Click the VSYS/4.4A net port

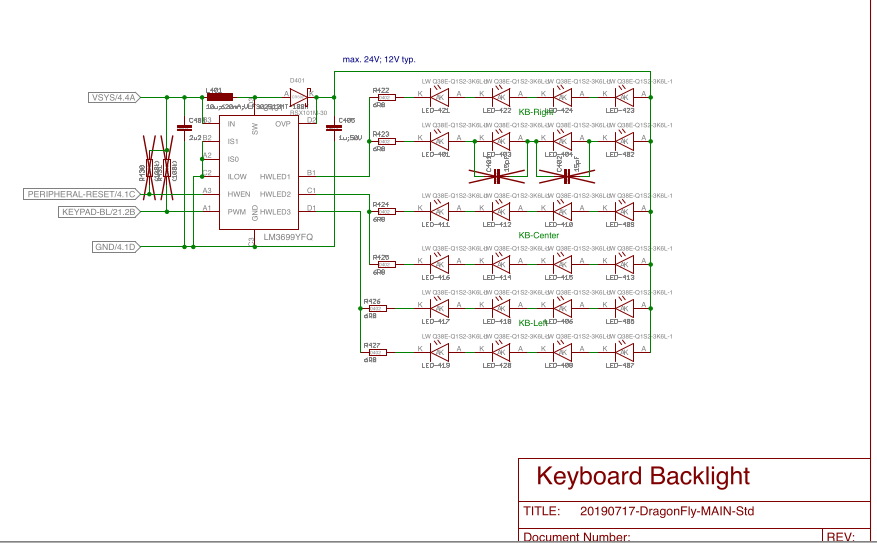pyautogui.click(x=113, y=98)
